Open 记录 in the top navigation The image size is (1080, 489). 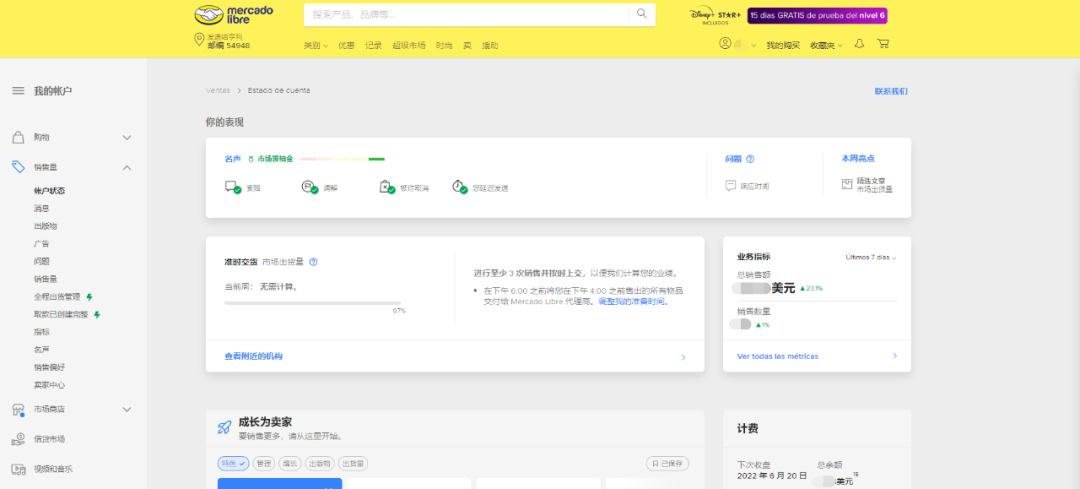373,45
